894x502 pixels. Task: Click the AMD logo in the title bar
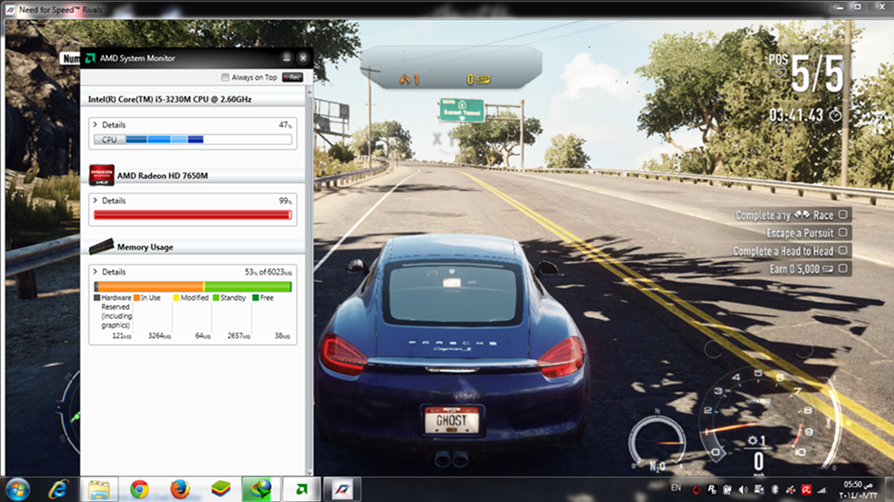pos(91,58)
